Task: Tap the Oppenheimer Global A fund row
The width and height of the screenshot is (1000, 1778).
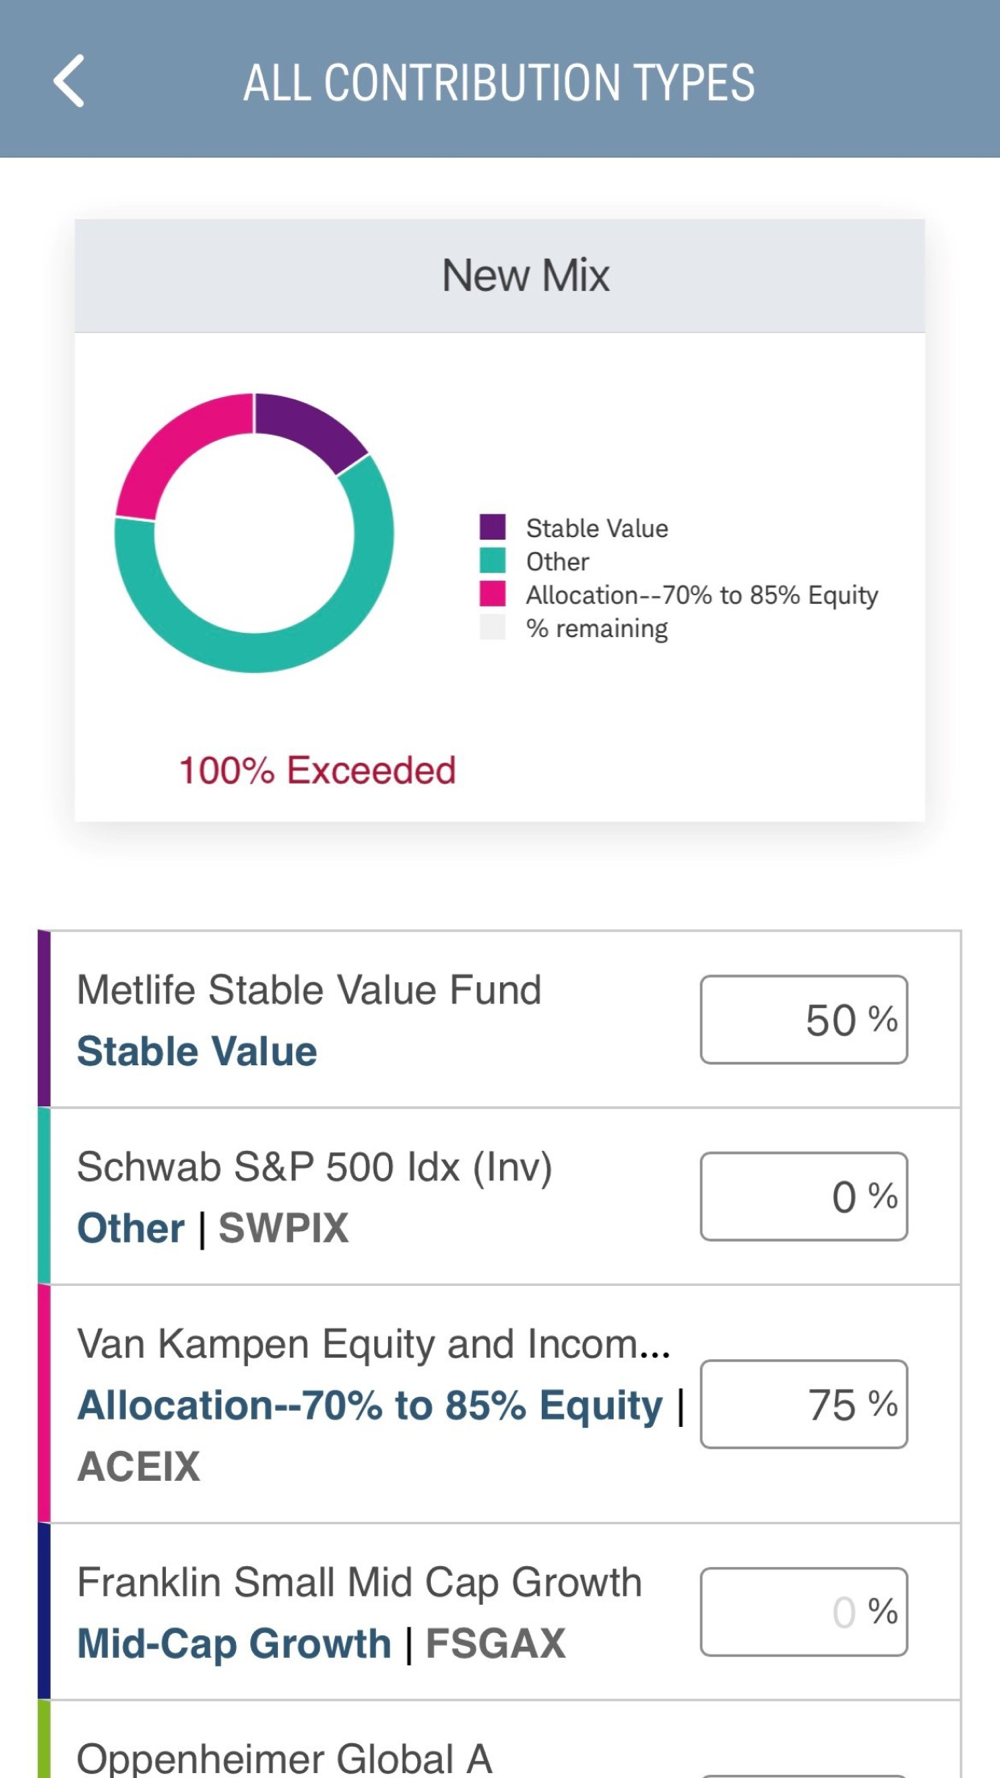Action: [x=285, y=1757]
